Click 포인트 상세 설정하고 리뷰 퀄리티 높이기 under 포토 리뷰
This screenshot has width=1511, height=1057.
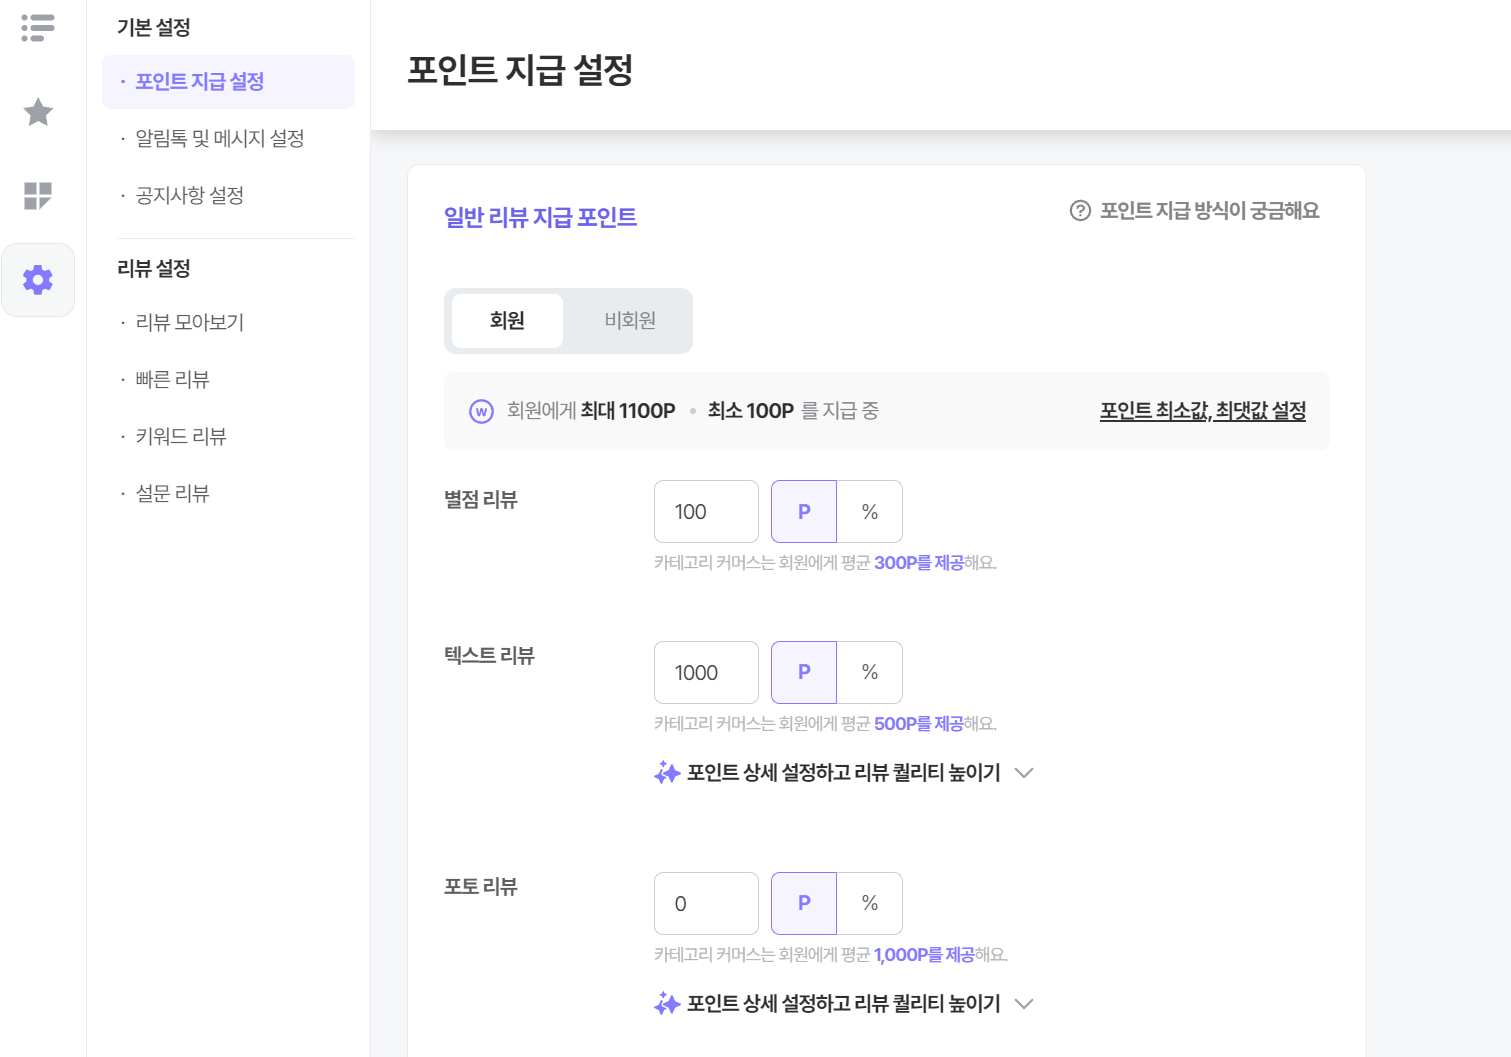point(843,1004)
